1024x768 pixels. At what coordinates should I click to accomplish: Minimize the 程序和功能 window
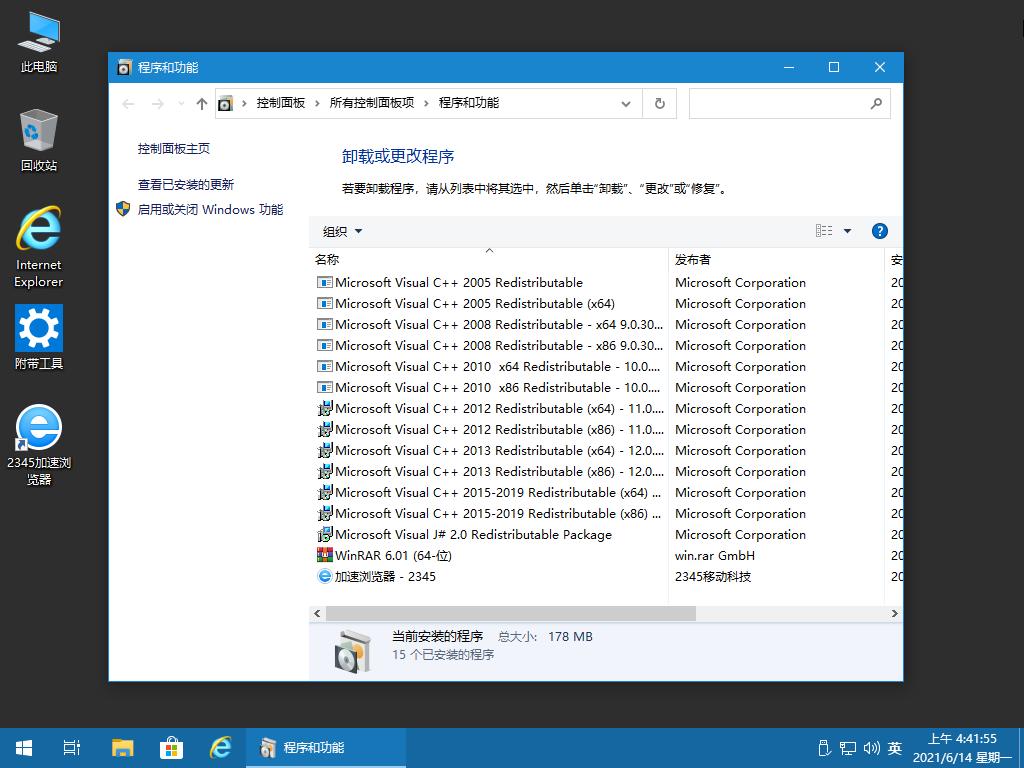pyautogui.click(x=789, y=67)
